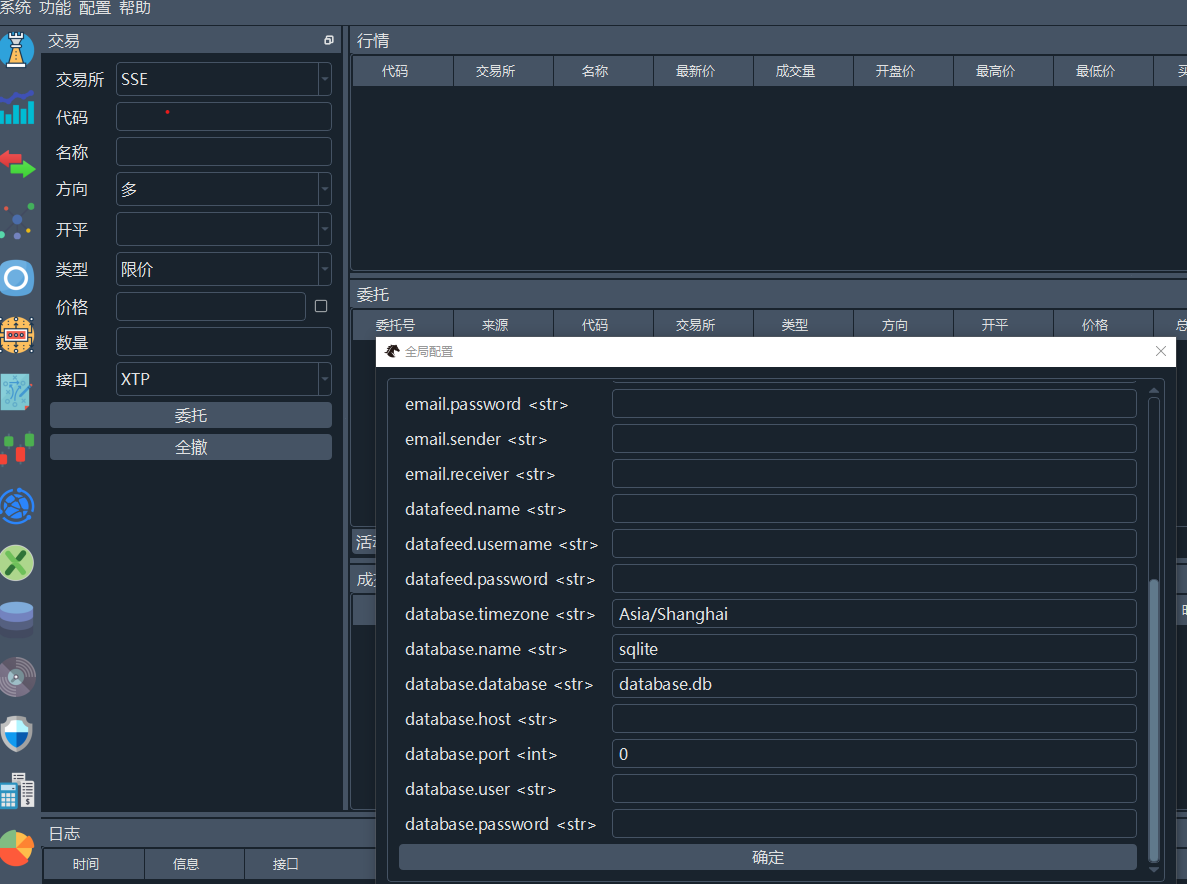This screenshot has height=884, width=1187.
Task: Open the tactics board script icon
Action: (17, 392)
